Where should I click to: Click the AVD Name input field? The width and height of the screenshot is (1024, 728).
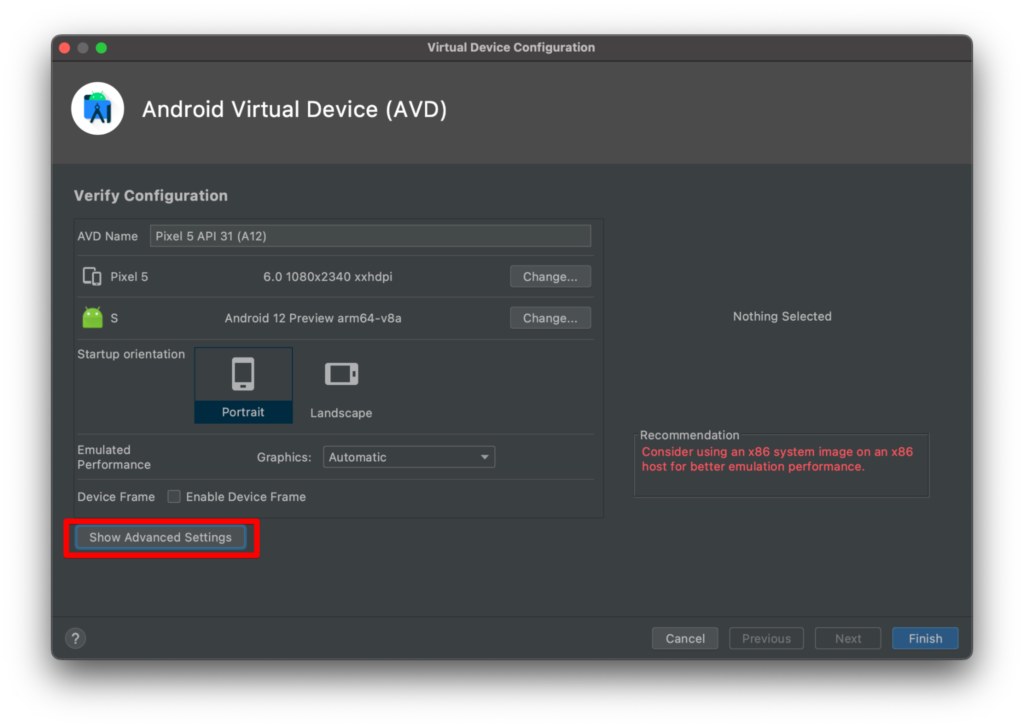370,235
